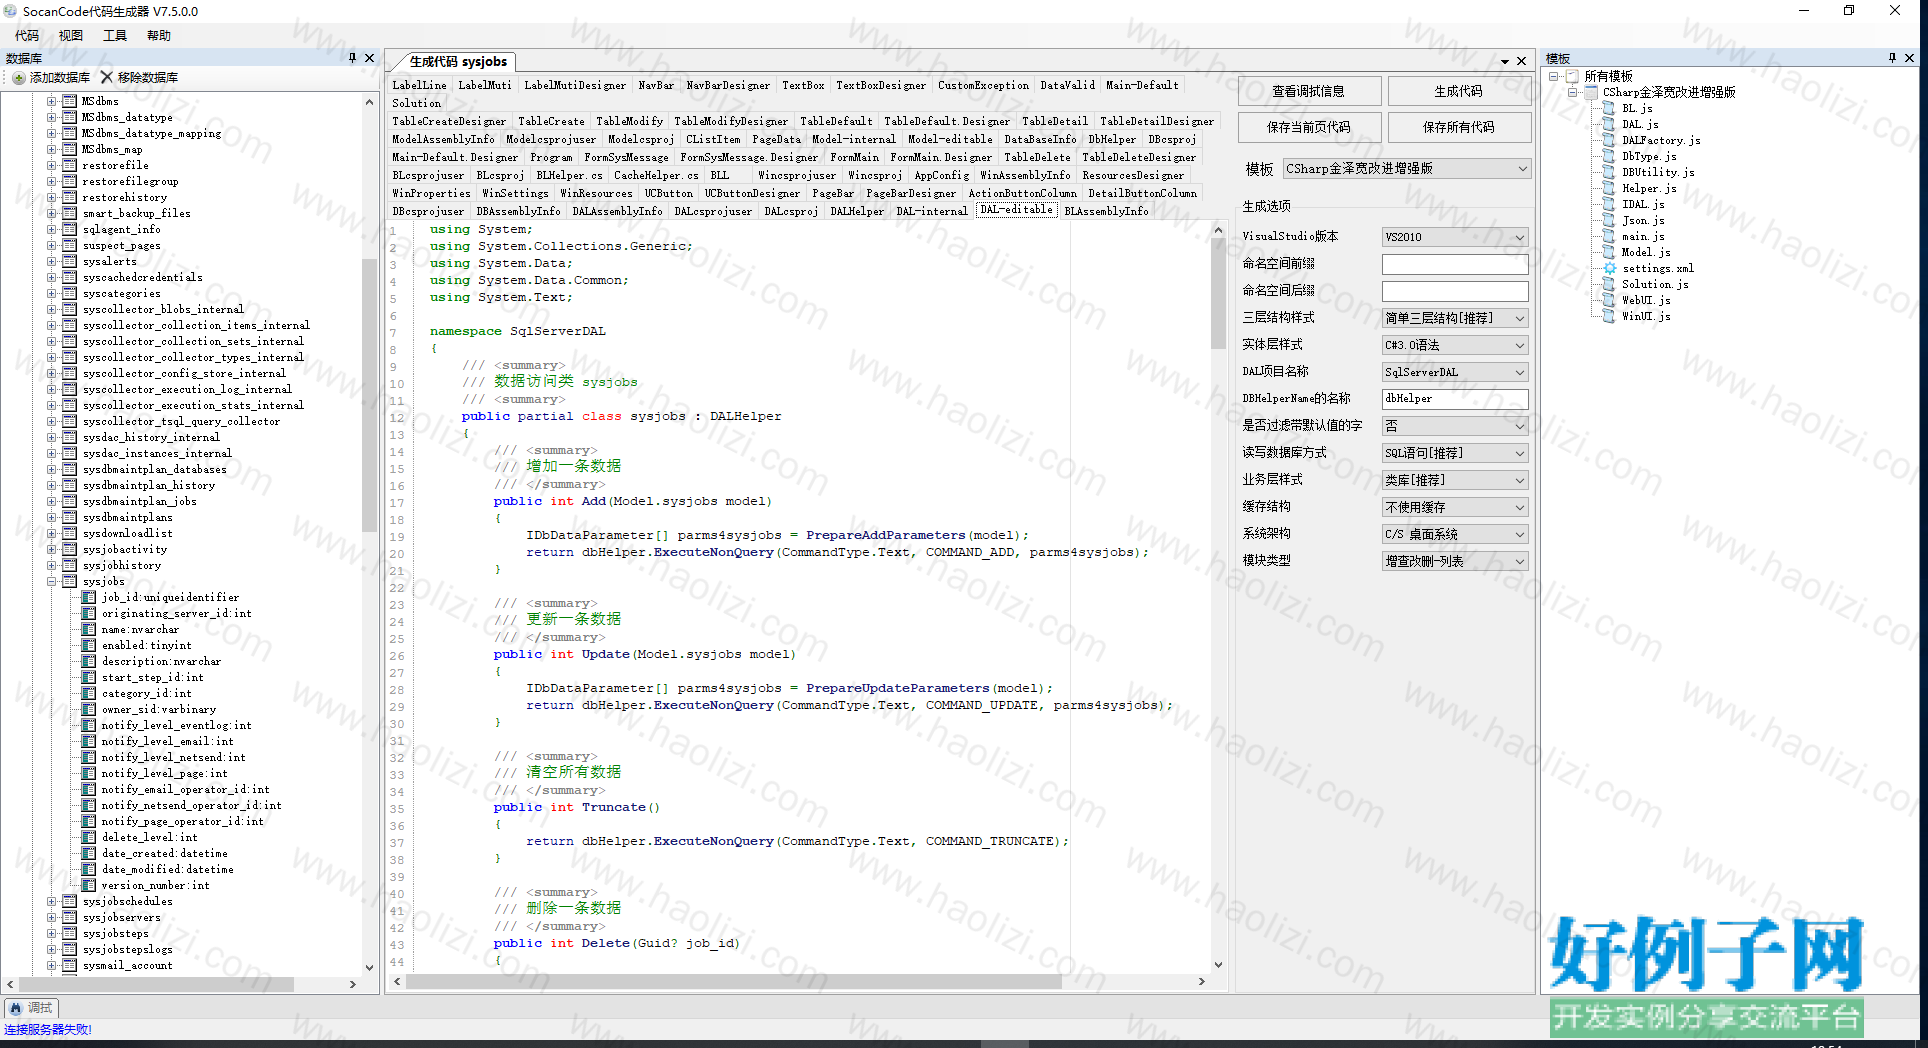Image resolution: width=1928 pixels, height=1048 pixels.
Task: Click the debug tab icon at bottom
Action: tap(16, 1008)
